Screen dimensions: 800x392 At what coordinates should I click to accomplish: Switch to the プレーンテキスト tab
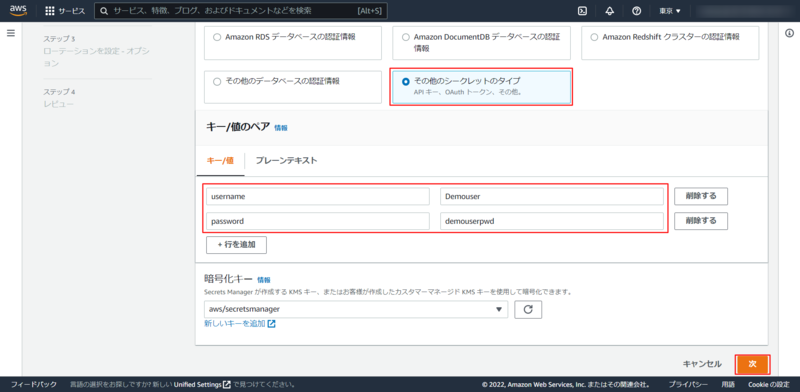(x=286, y=160)
